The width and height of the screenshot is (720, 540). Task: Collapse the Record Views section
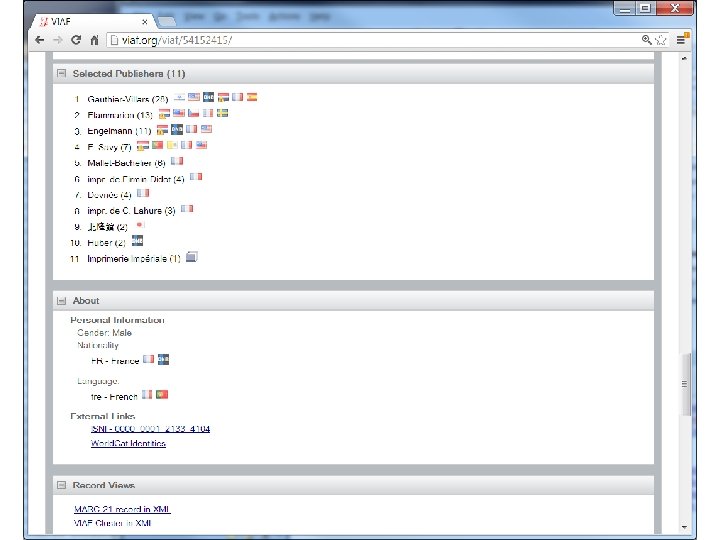pos(61,485)
